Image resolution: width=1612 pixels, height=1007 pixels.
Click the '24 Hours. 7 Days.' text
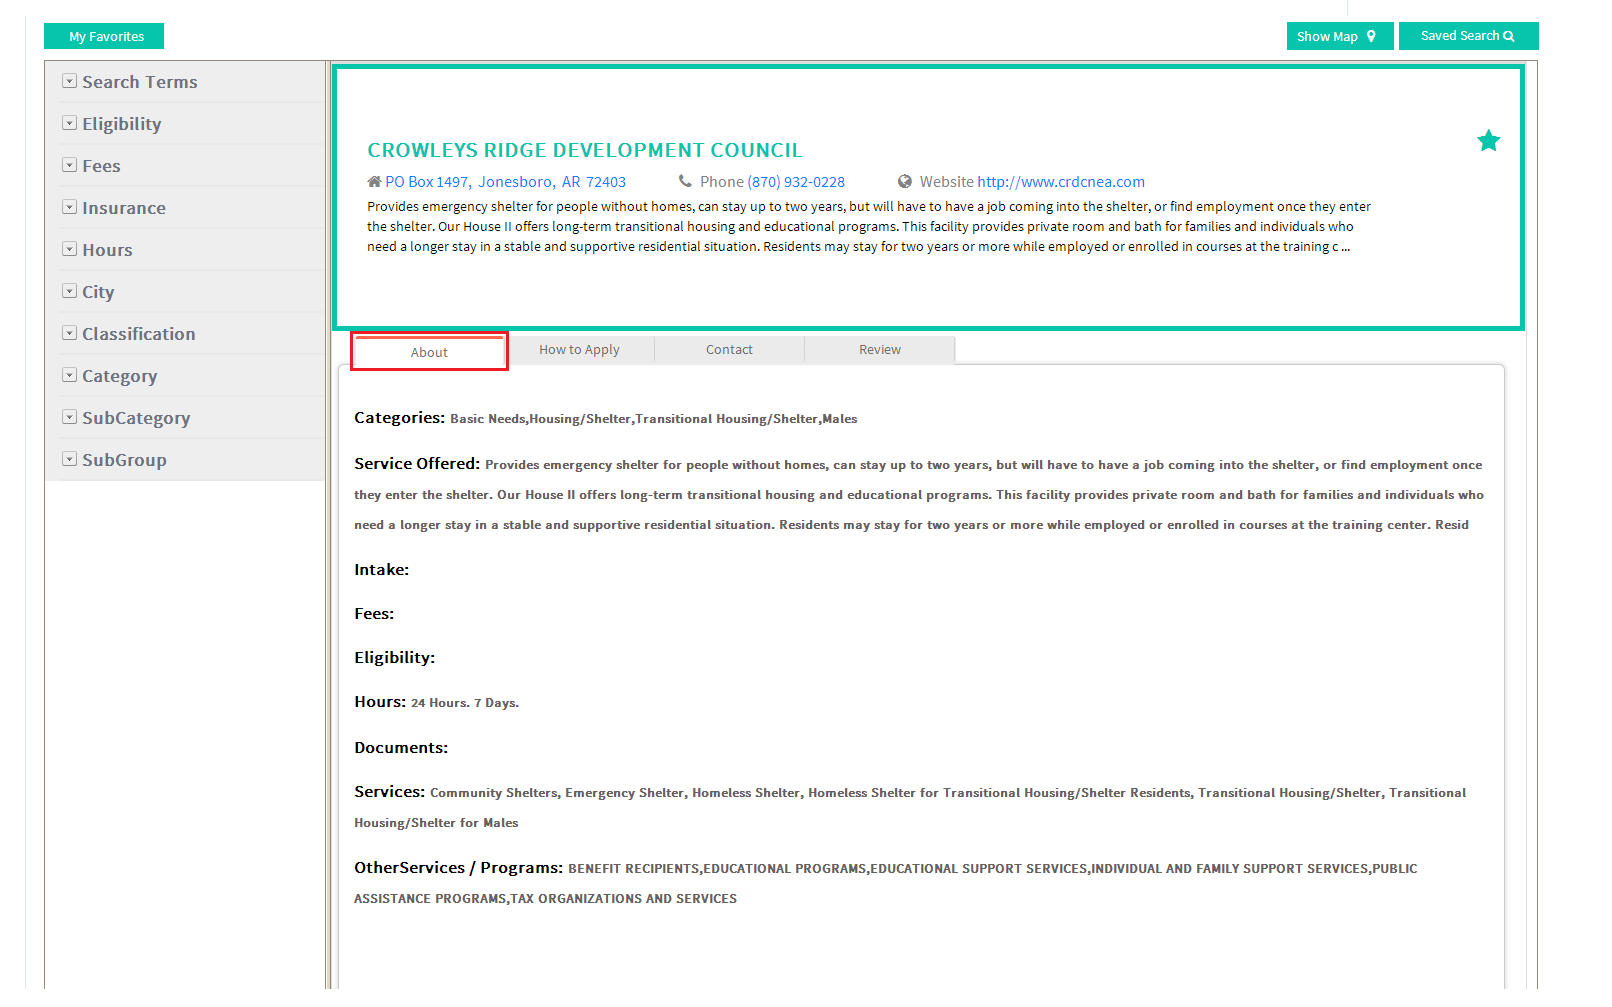pos(465,703)
